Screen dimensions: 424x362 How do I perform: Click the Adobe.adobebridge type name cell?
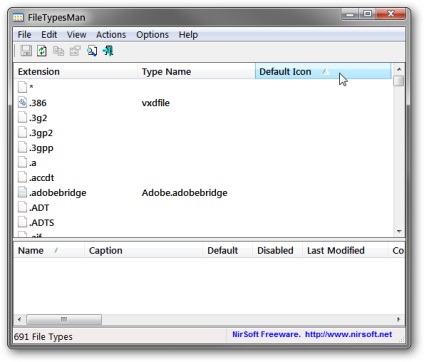coord(184,193)
